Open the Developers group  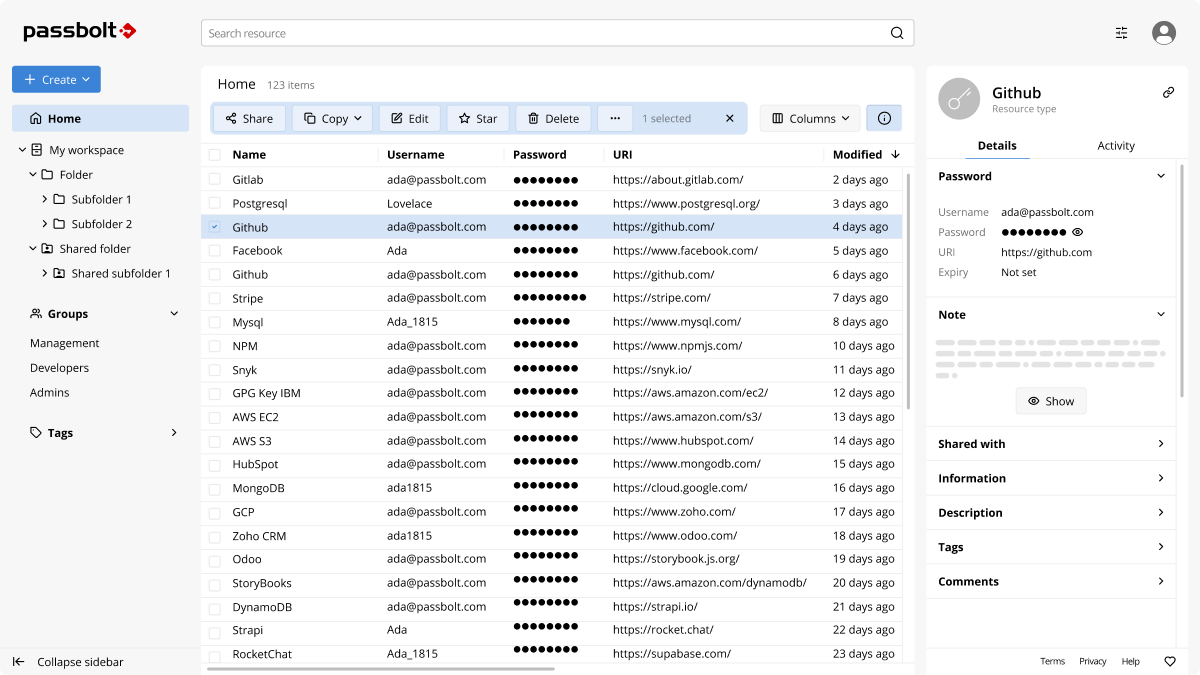pos(59,368)
